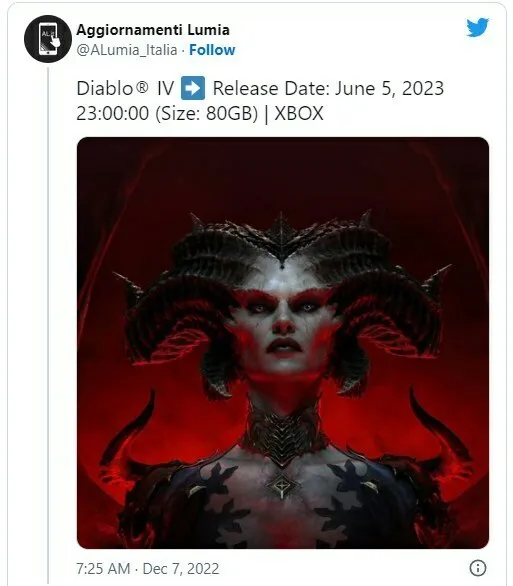Viewport: 513px width, 586px height.
Task: Click the 7:25 AM time text
Action: point(103,568)
